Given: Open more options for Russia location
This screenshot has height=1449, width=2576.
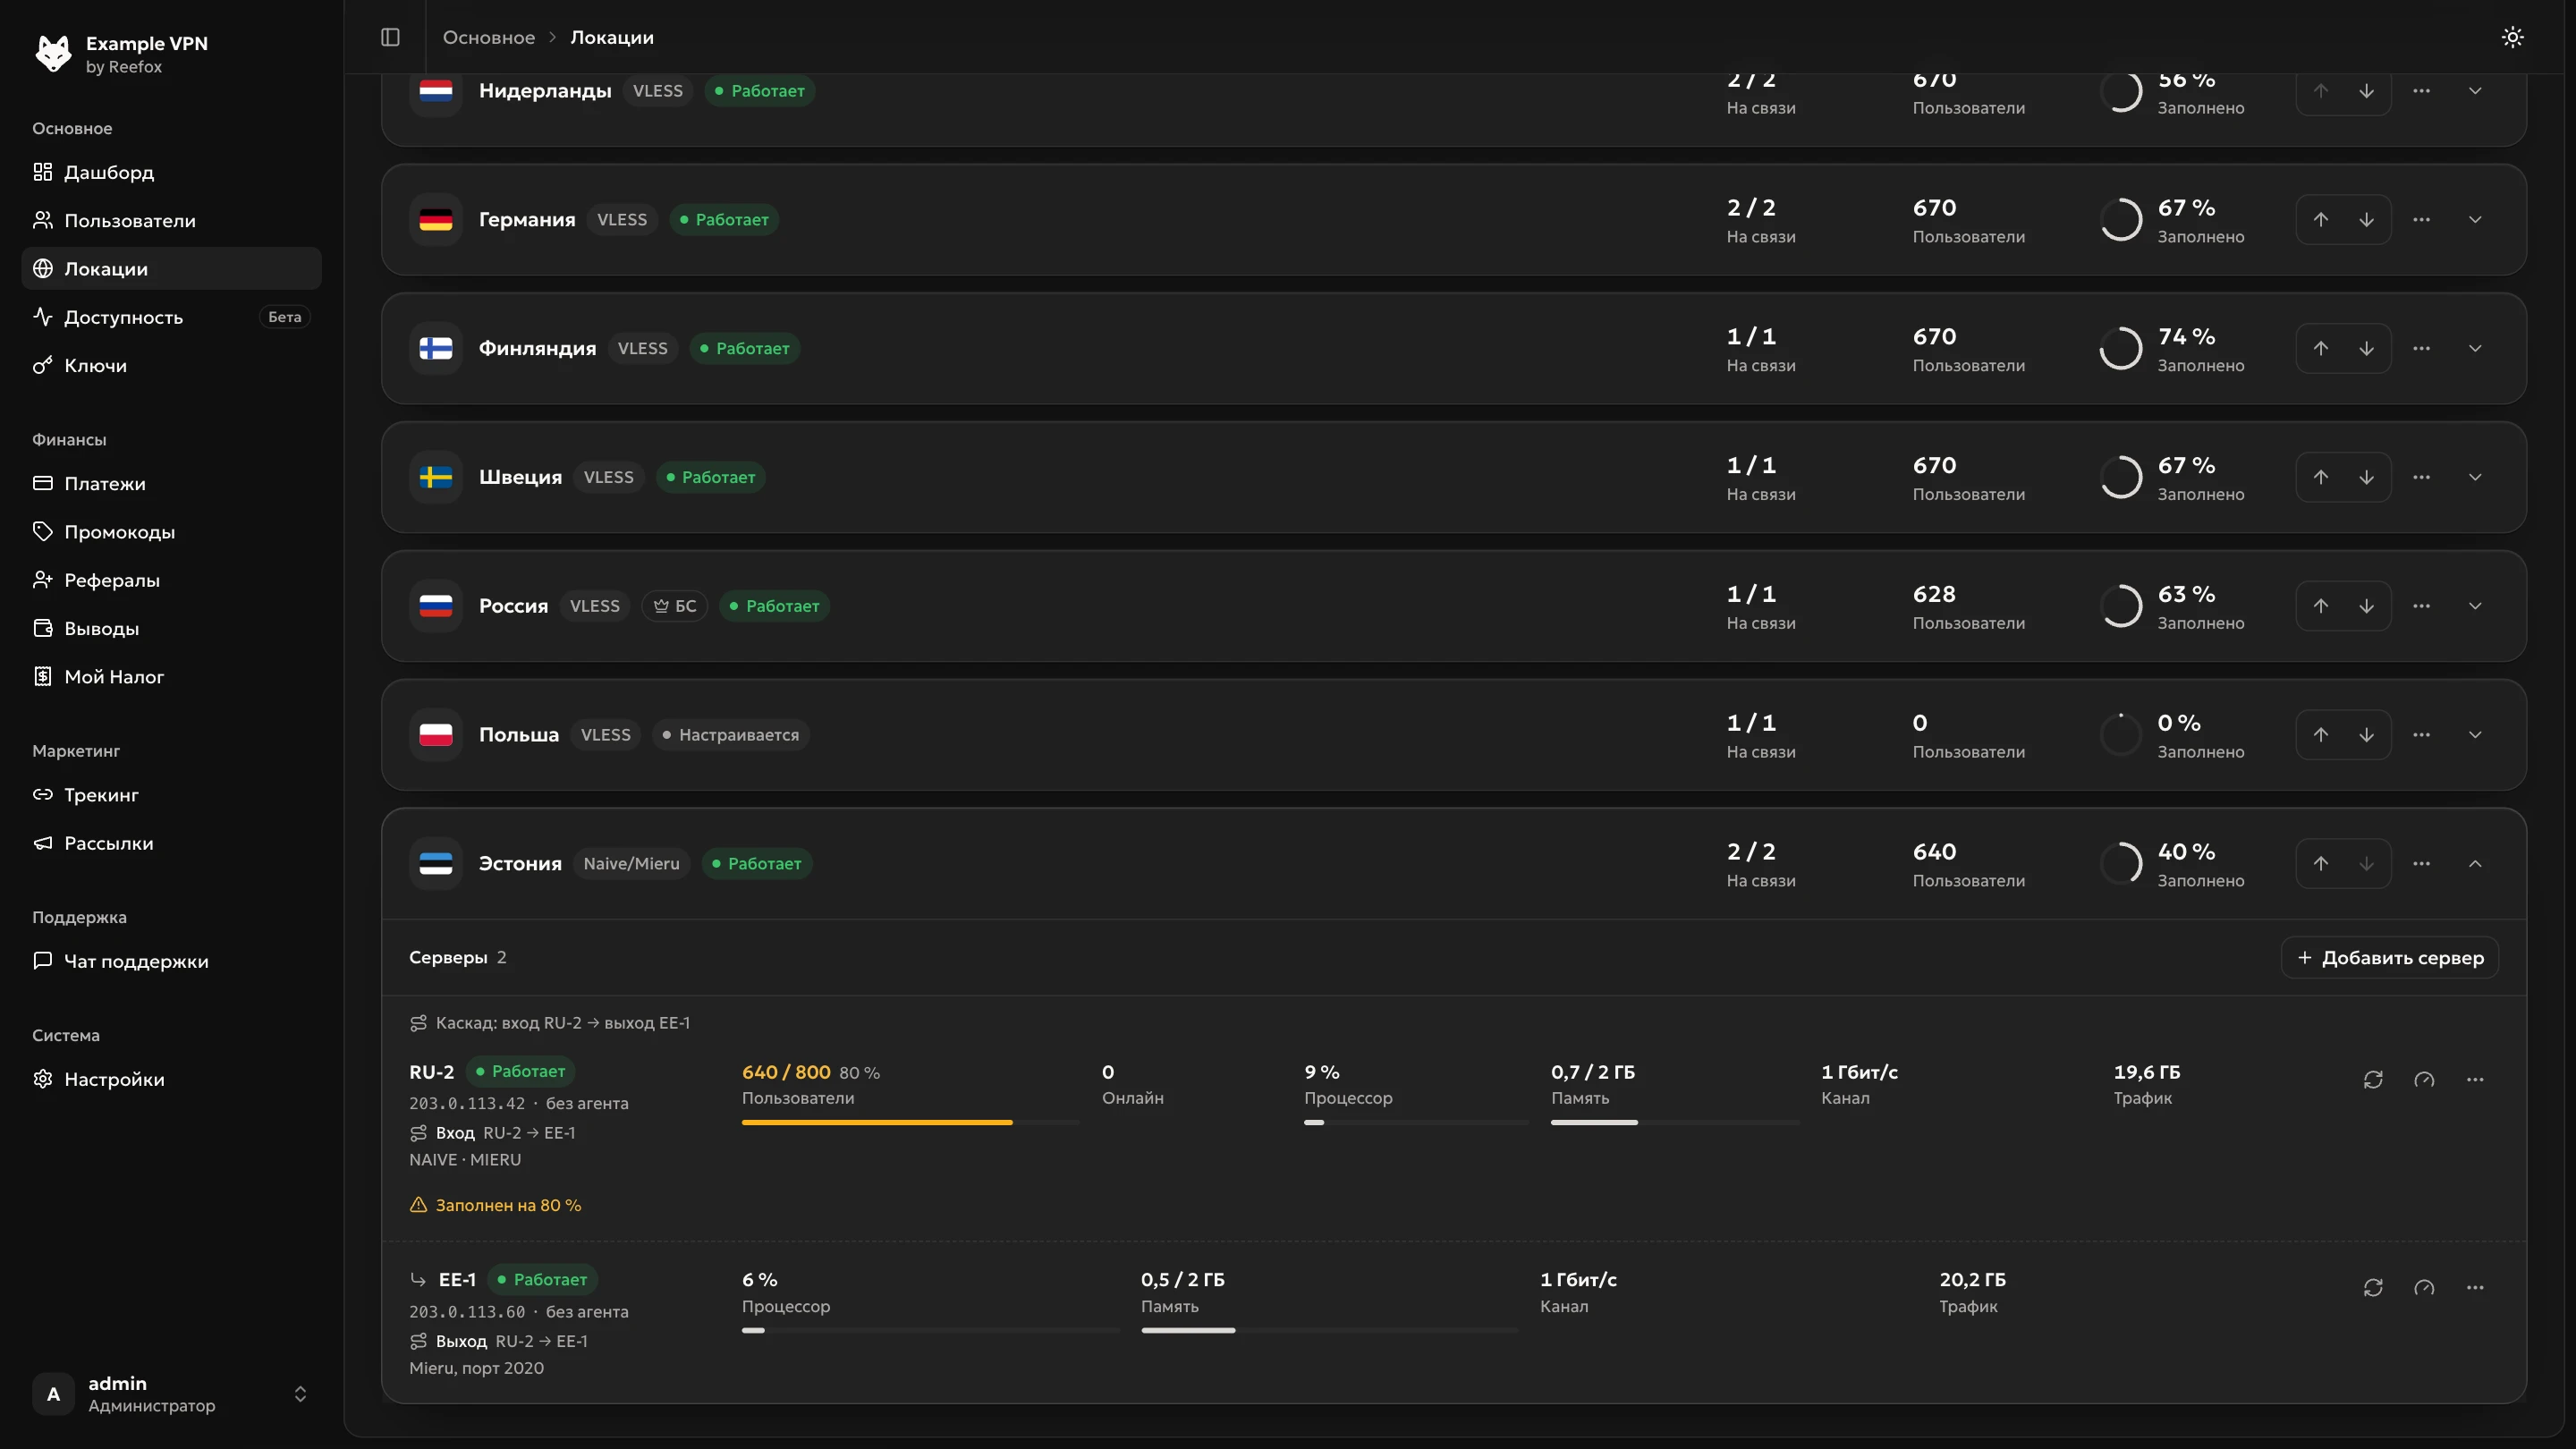Looking at the screenshot, I should [2421, 606].
